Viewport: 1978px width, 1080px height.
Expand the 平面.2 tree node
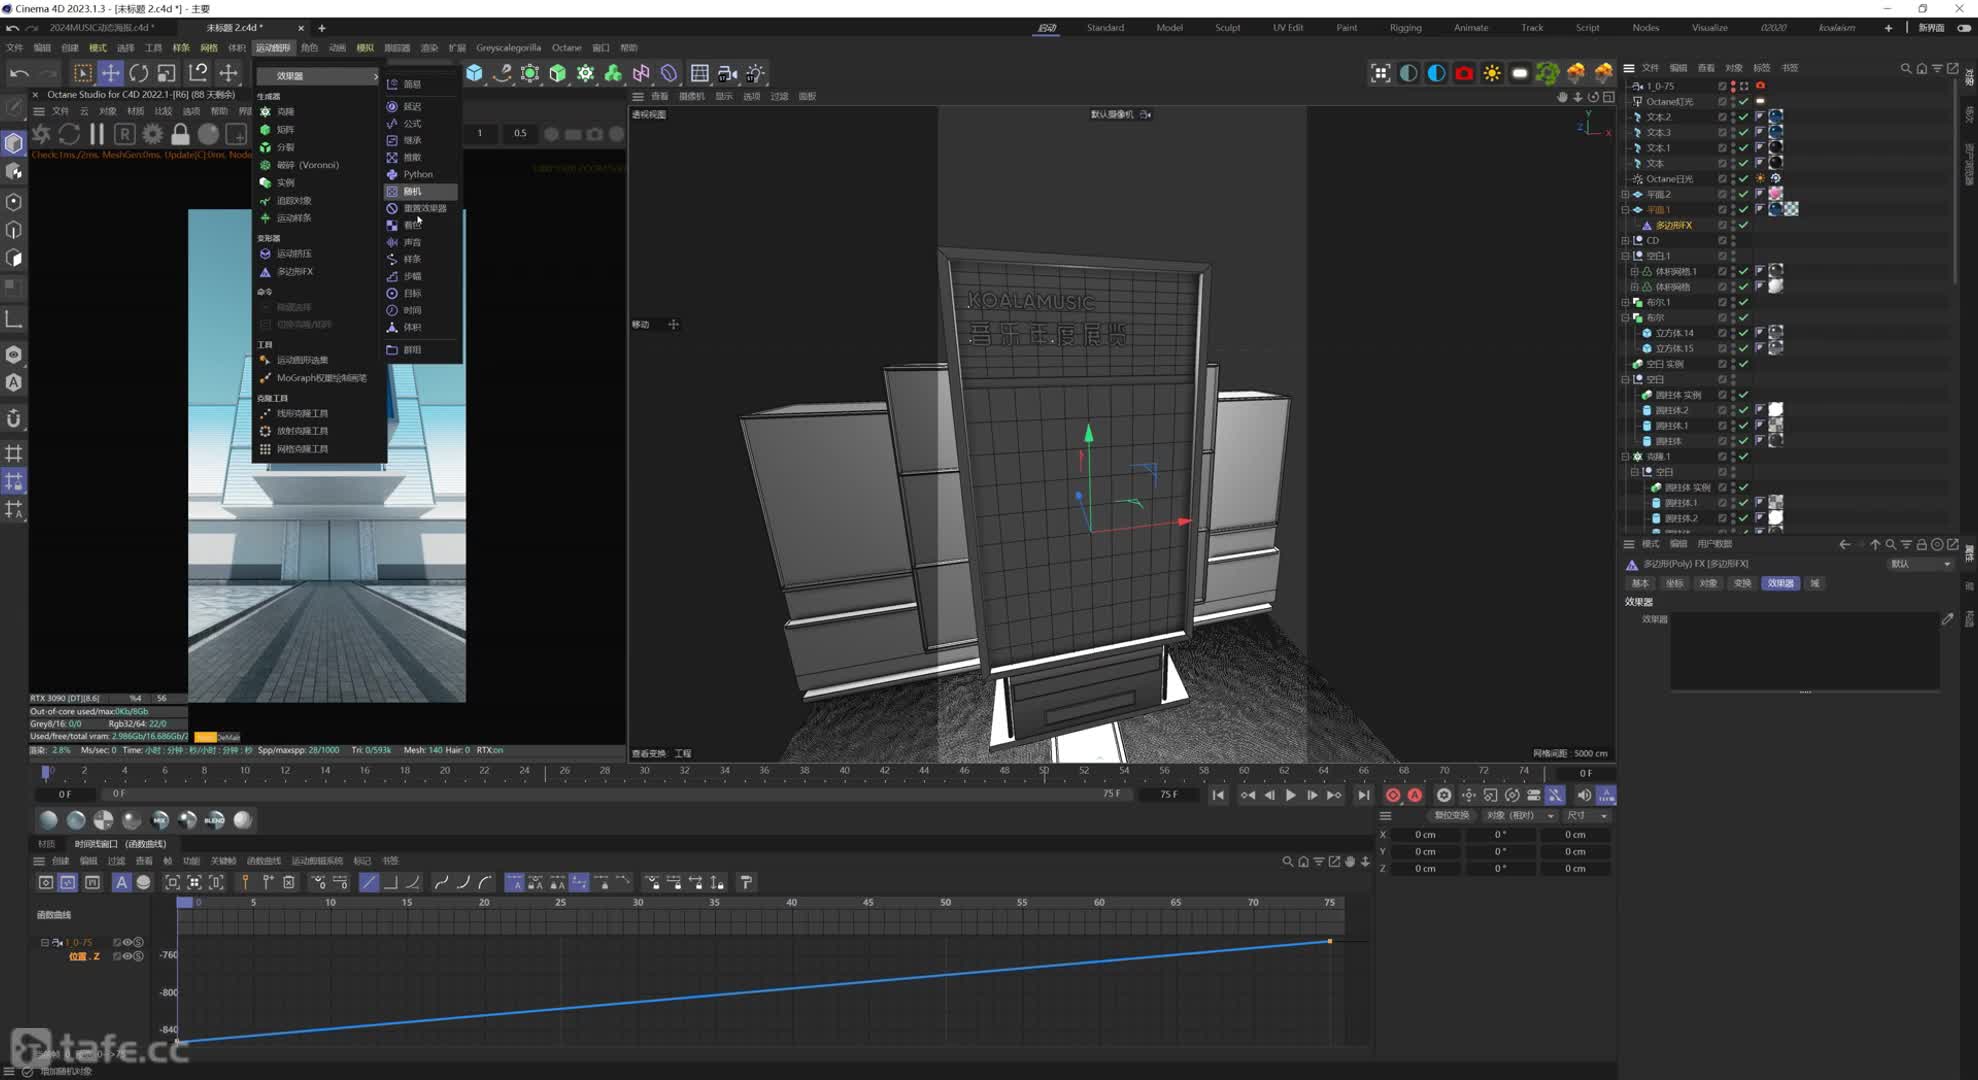[1625, 194]
